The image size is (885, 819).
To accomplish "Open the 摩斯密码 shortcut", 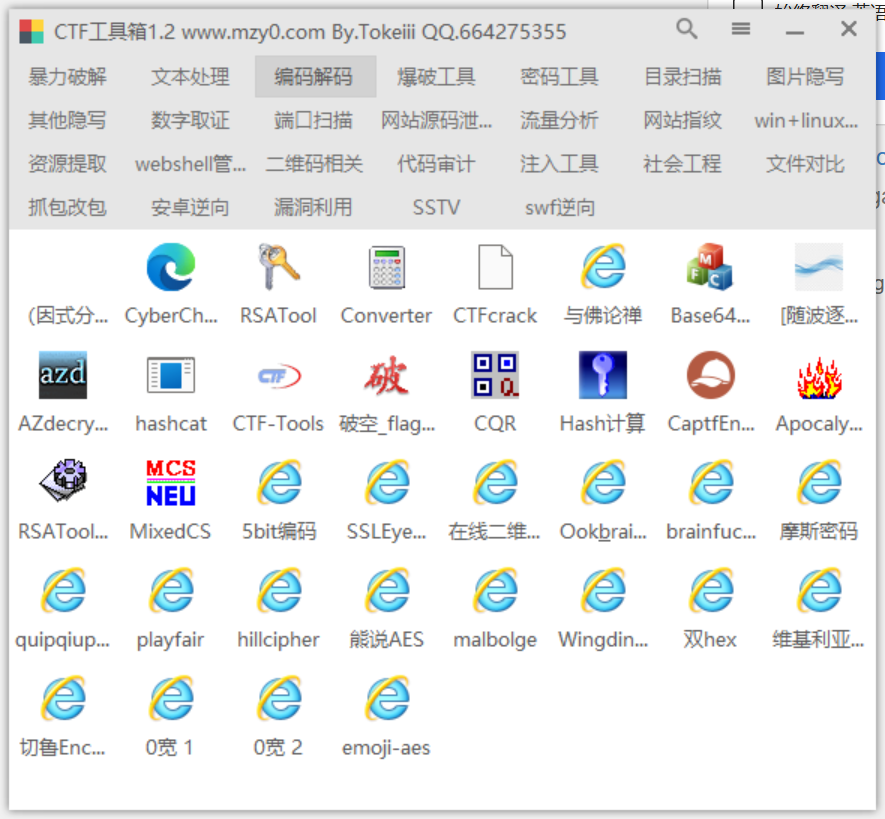I will (819, 484).
